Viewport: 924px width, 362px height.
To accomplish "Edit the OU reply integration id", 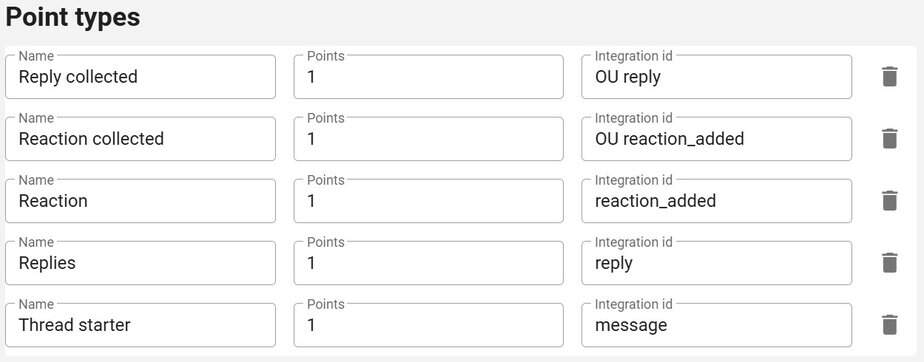I will [717, 77].
